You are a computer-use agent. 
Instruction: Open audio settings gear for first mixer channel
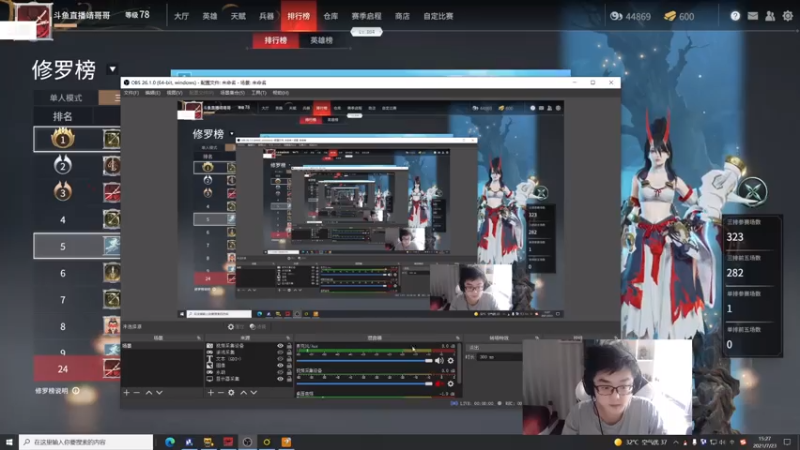click(451, 361)
